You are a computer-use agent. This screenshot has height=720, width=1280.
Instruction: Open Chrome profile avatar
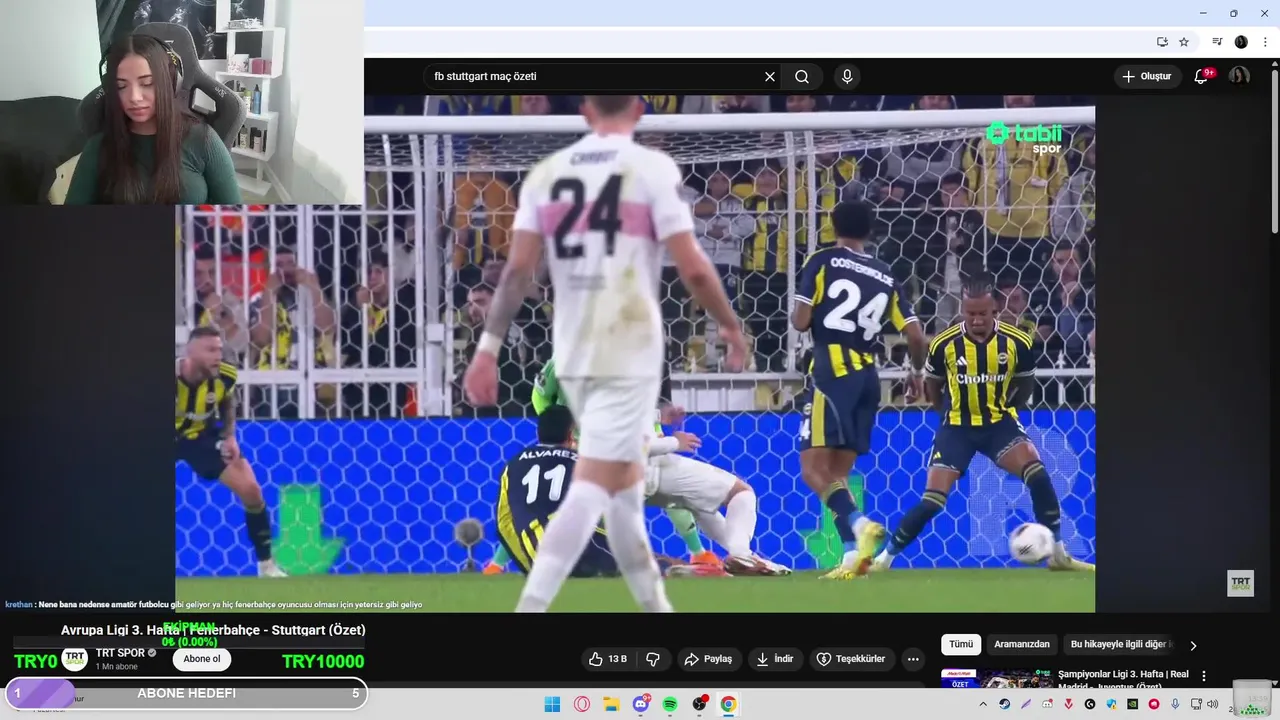point(1241,42)
